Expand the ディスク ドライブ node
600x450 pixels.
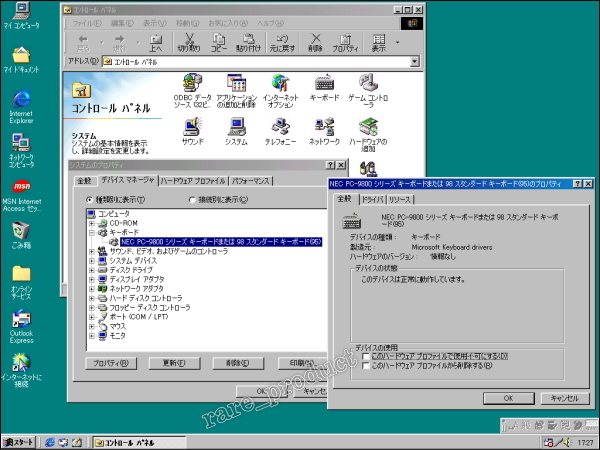coord(92,270)
